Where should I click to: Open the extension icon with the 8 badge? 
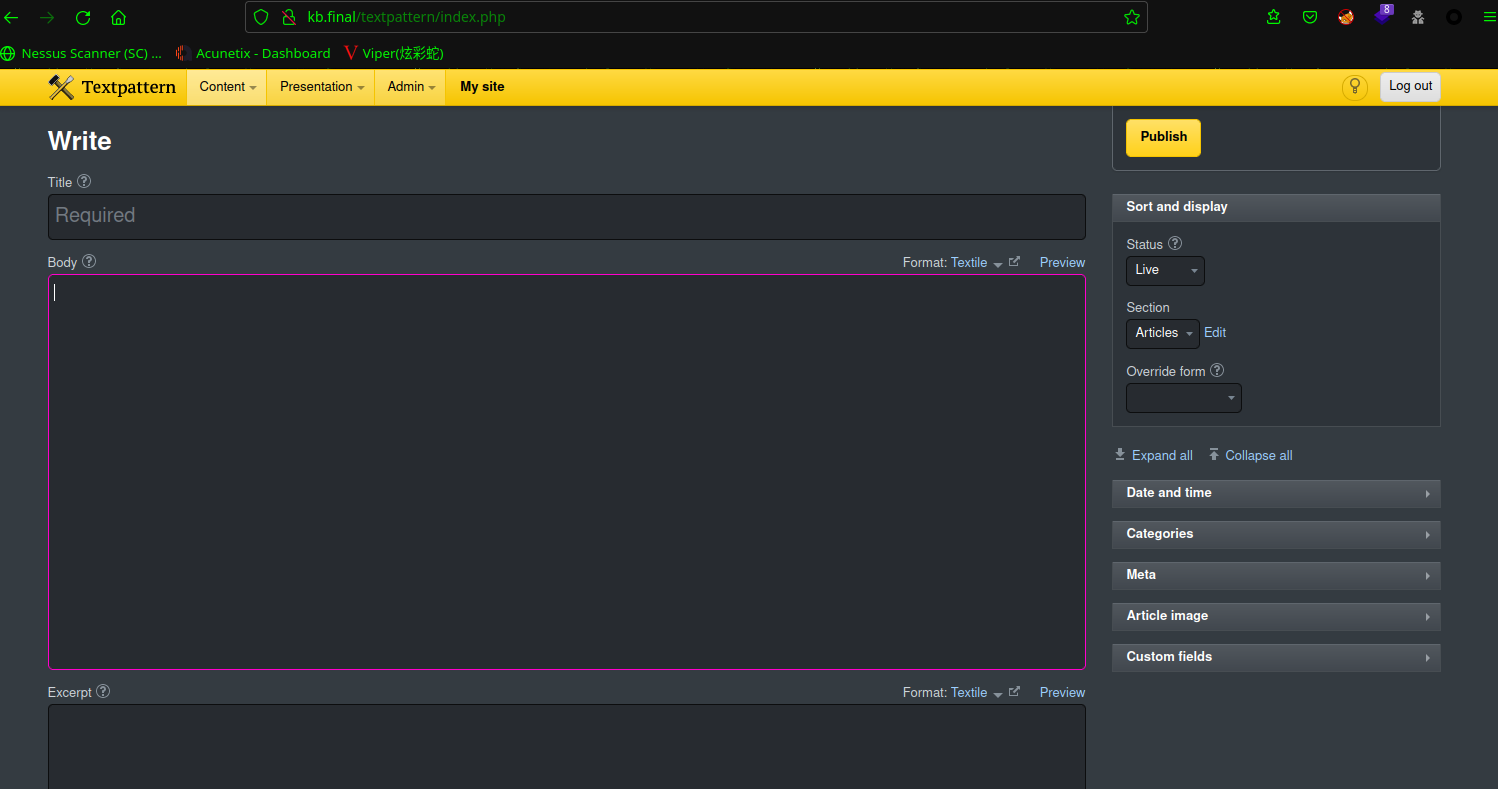[1382, 15]
